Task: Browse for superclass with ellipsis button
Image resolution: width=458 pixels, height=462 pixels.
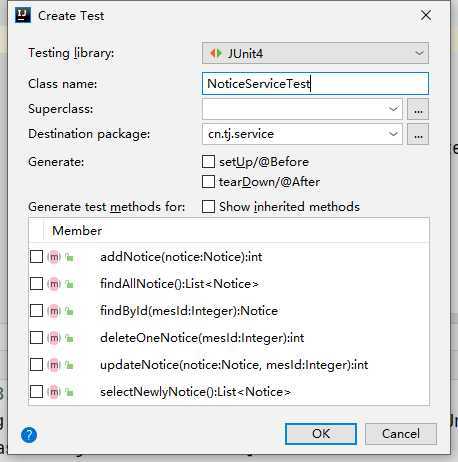Action: (x=418, y=109)
